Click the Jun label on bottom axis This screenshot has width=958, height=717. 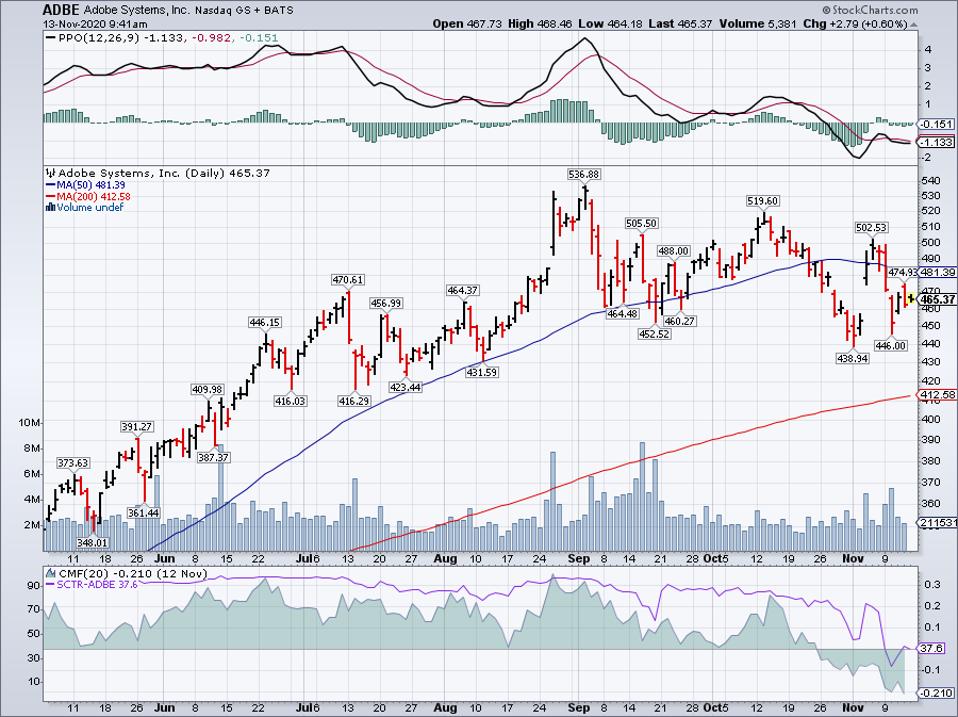[165, 708]
